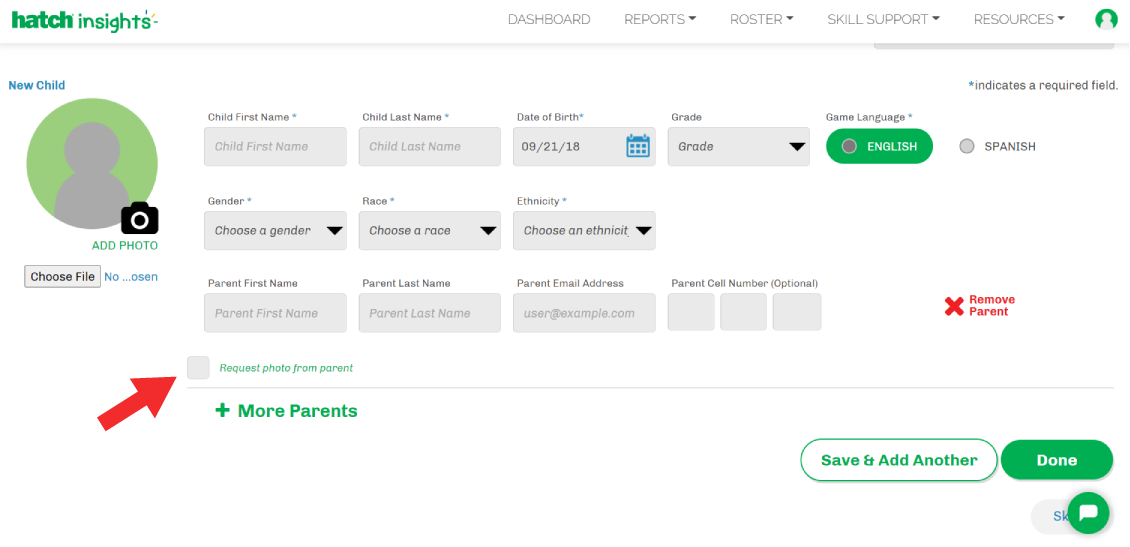Go to the DASHBOARD menu item

[549, 19]
